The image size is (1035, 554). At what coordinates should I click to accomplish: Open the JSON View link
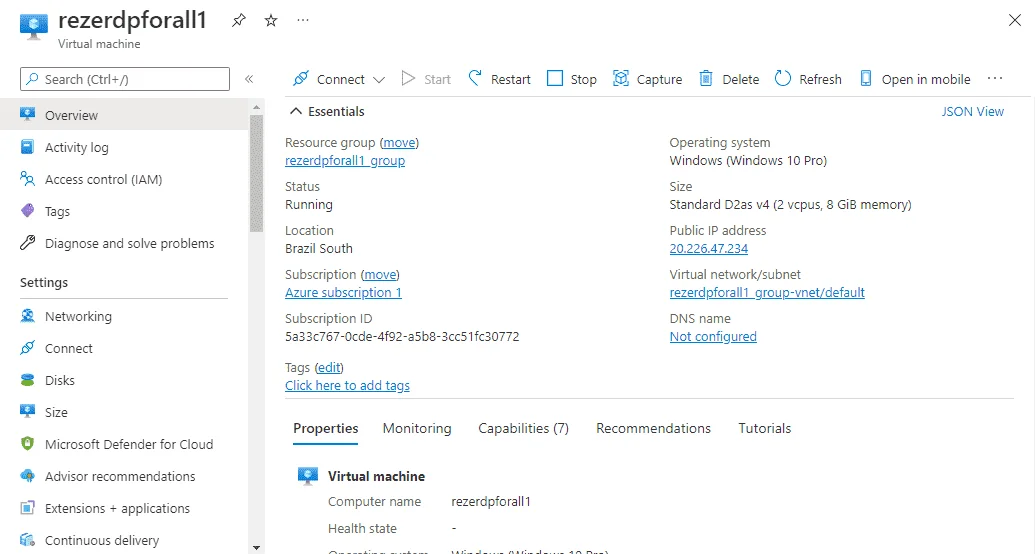pos(972,112)
